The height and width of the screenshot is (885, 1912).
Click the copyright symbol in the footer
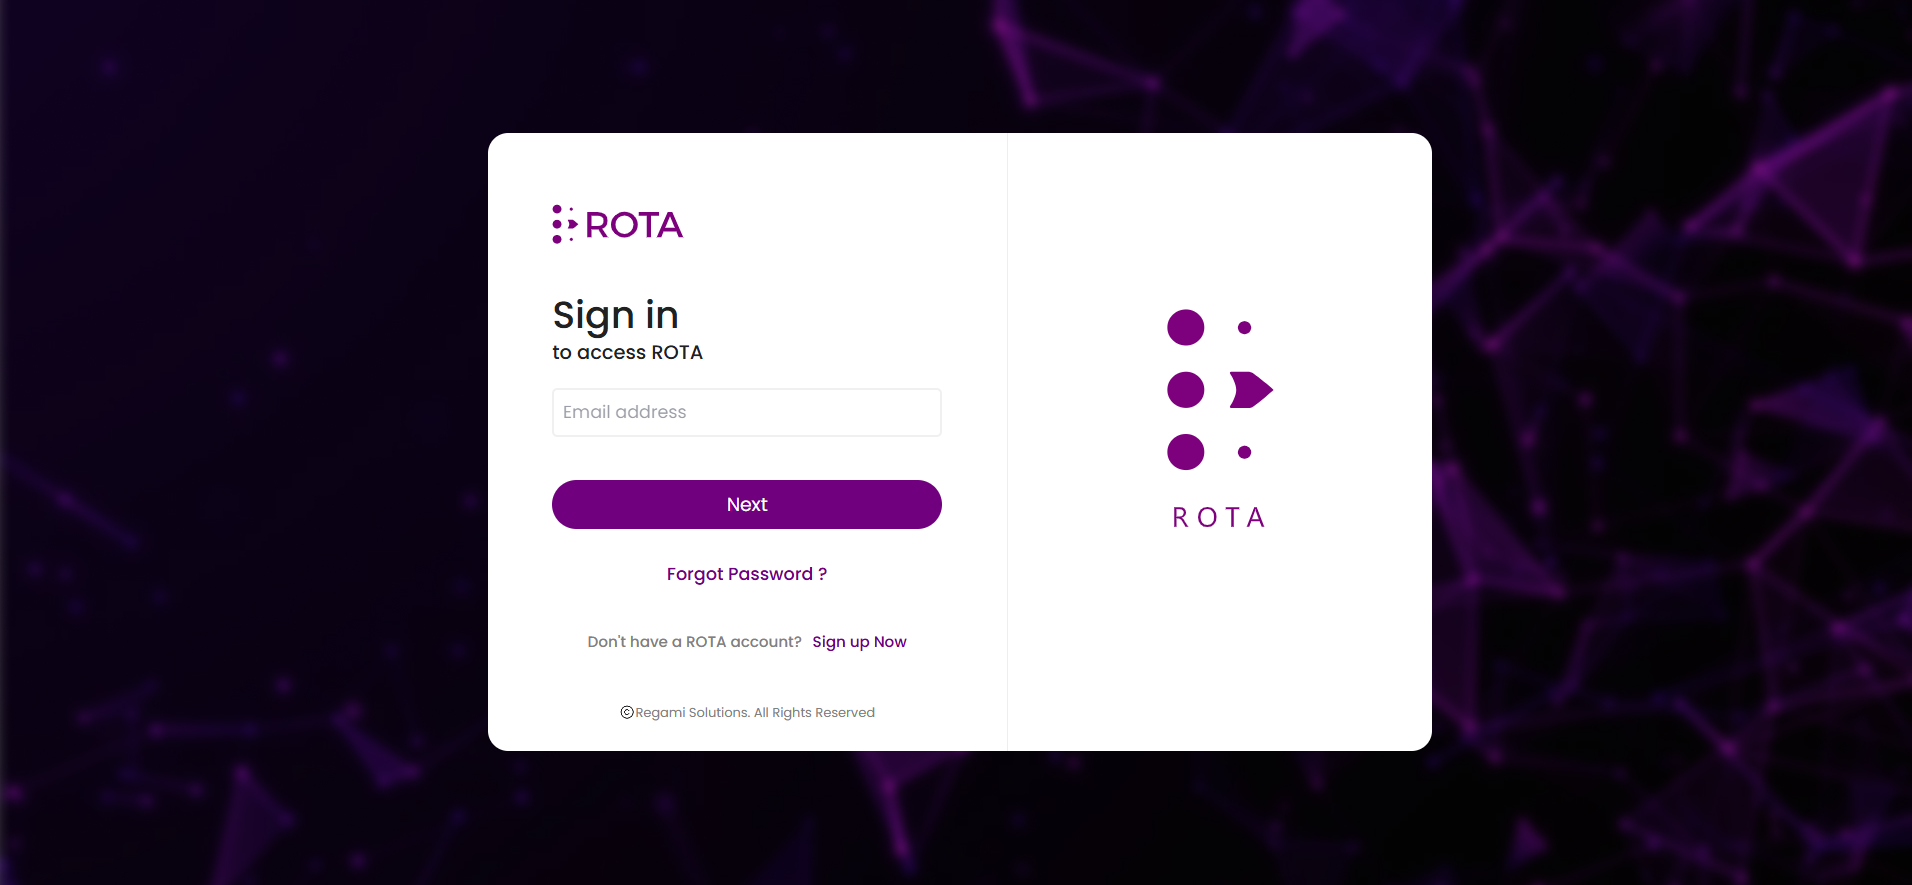tap(627, 712)
